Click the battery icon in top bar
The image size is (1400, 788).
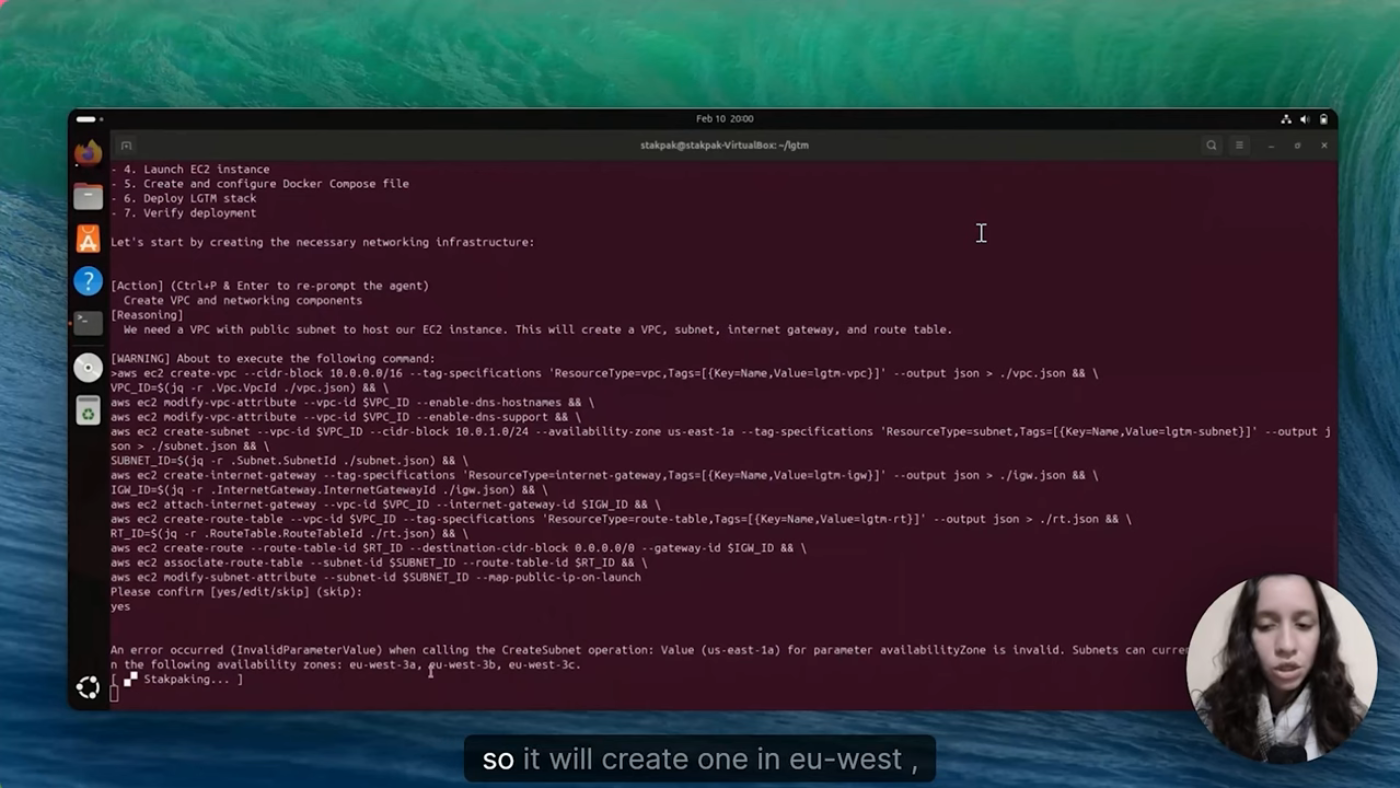1324,119
